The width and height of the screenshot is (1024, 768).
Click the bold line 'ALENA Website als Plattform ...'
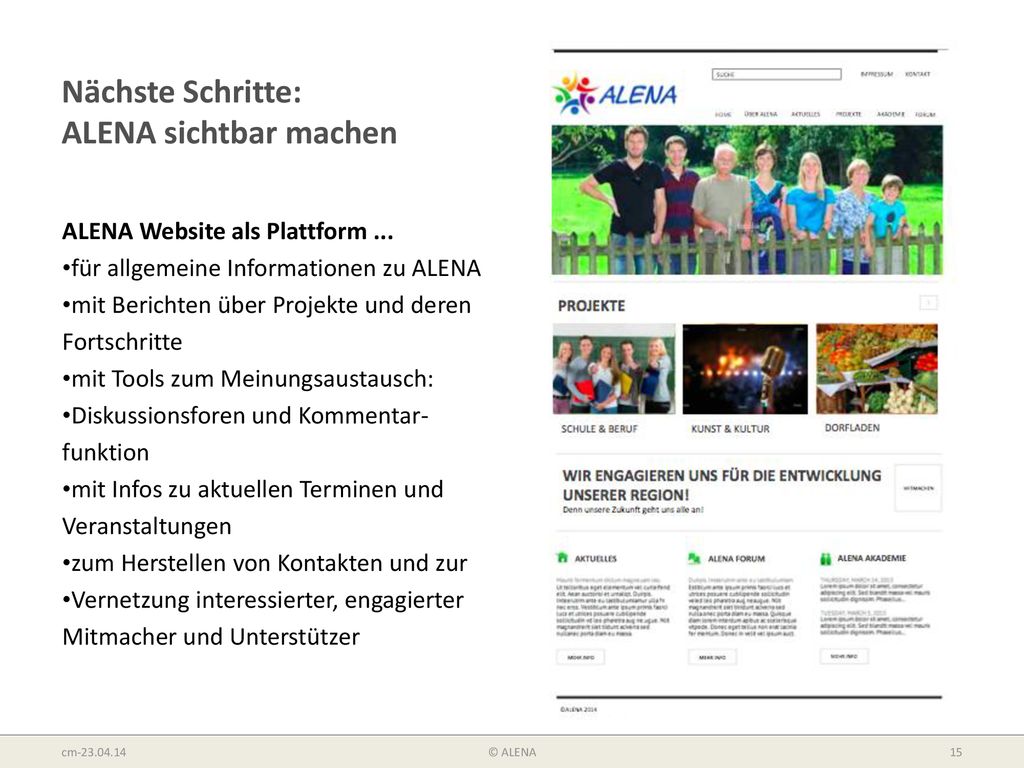[x=227, y=231]
